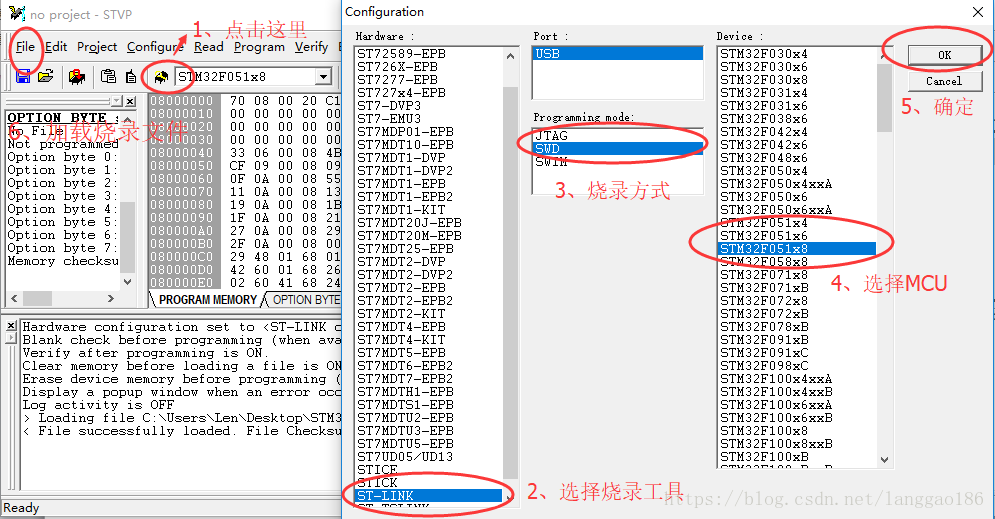Click 'Memory checksu' row in side panel
The width and height of the screenshot is (995, 519).
pos(63,261)
